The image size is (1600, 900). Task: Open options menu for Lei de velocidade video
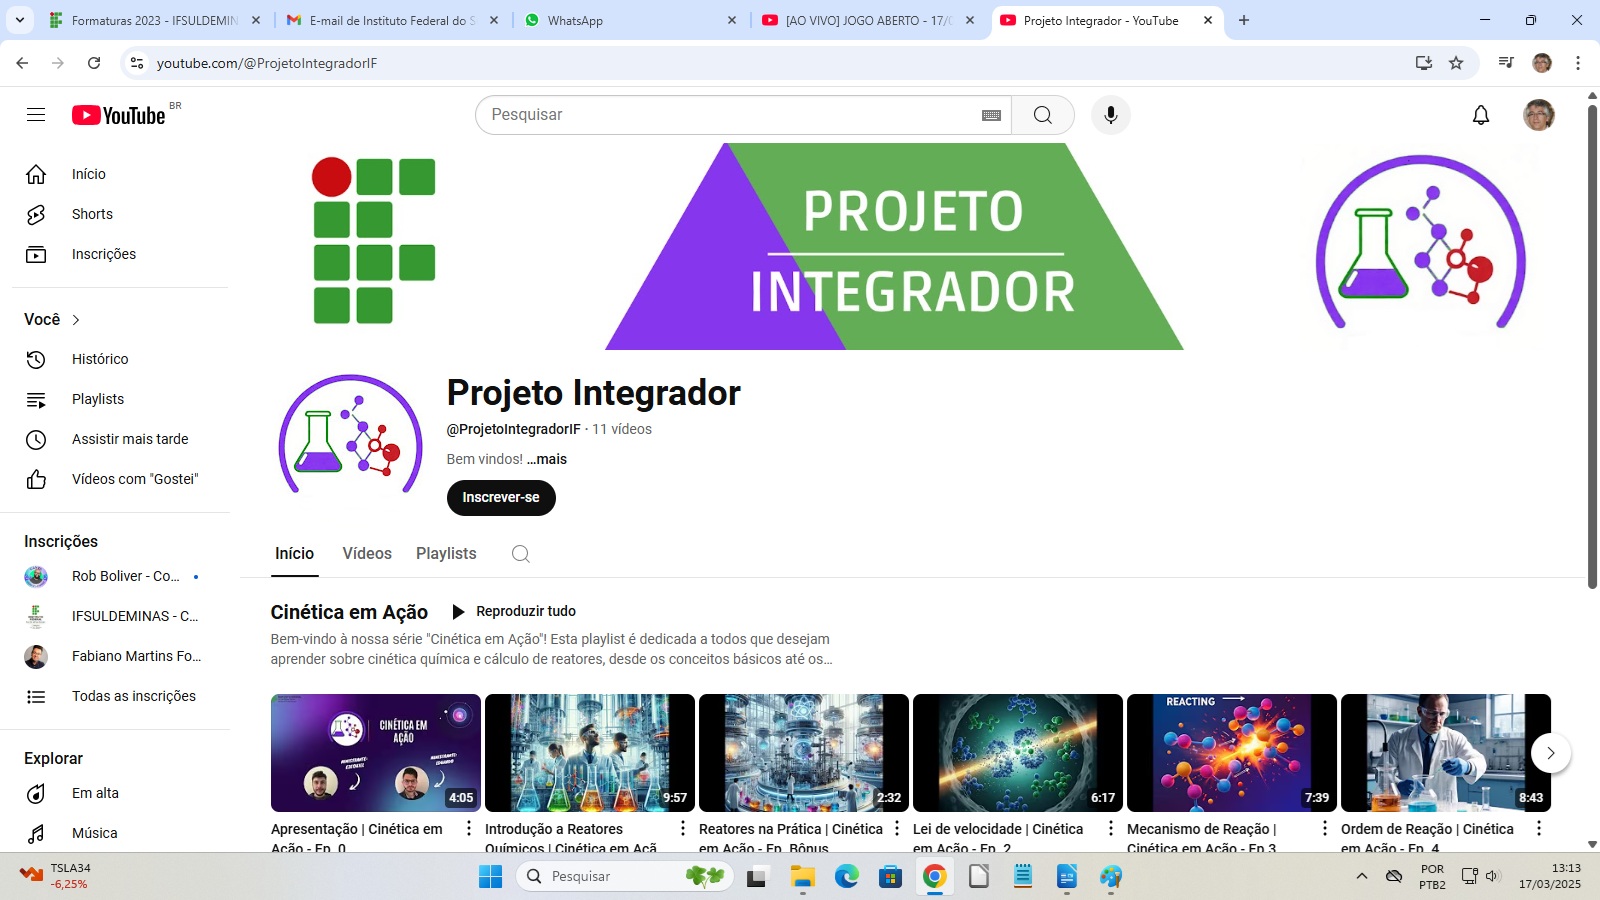point(1111,828)
